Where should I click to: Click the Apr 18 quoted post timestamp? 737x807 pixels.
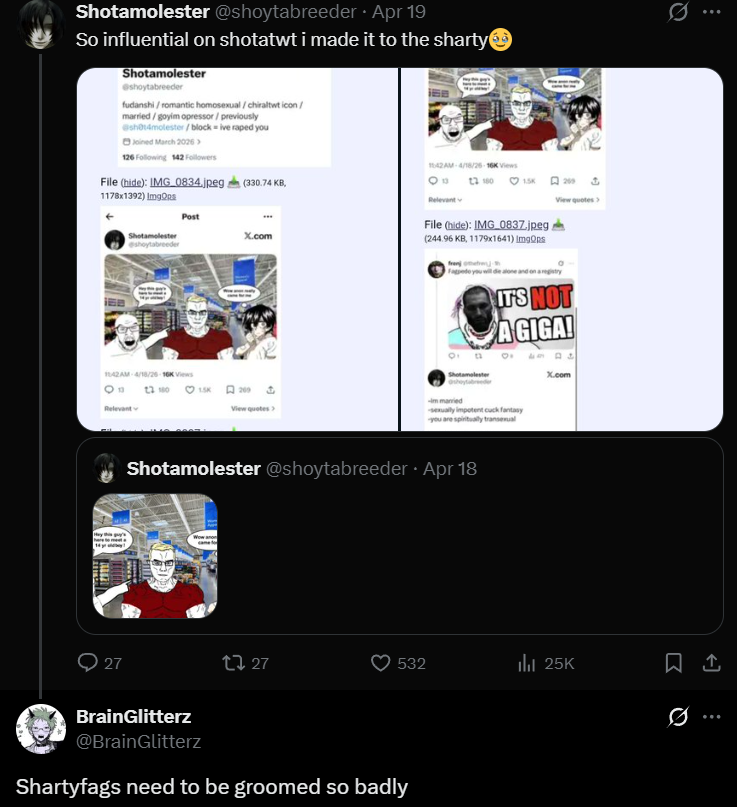[450, 468]
